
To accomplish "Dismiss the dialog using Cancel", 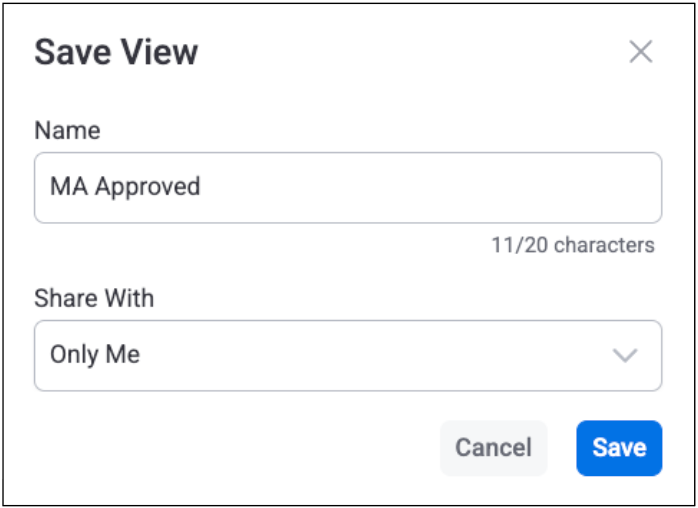I will point(493,447).
